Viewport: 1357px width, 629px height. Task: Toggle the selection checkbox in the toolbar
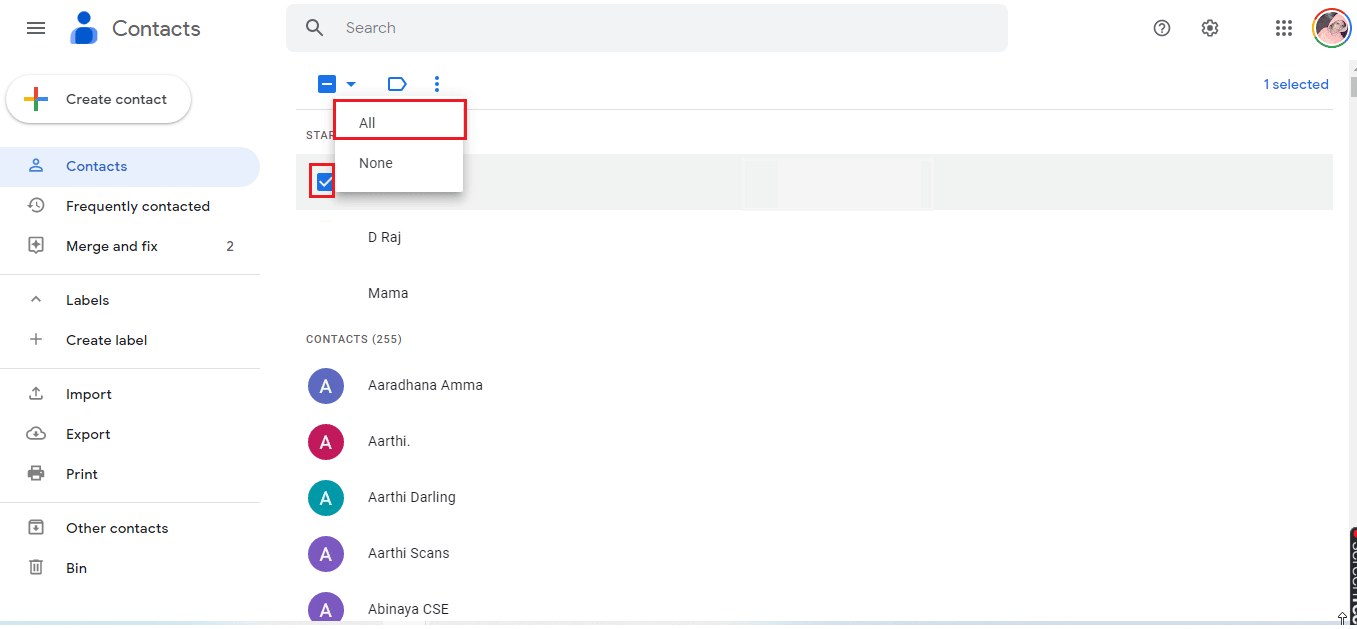[x=327, y=84]
